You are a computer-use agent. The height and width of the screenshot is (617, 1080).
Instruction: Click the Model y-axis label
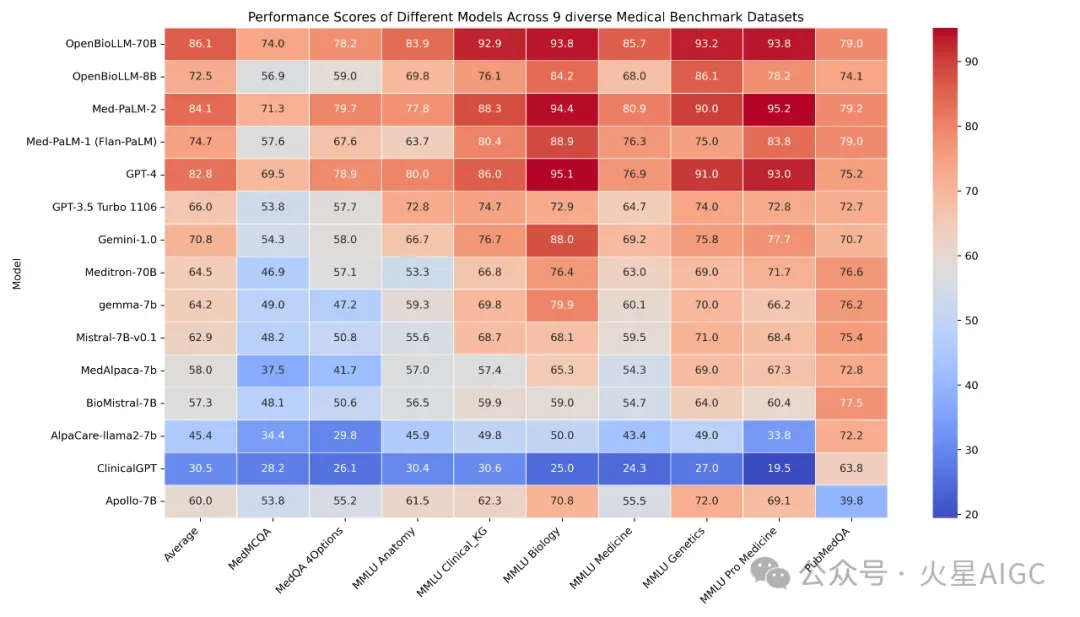pyautogui.click(x=17, y=273)
